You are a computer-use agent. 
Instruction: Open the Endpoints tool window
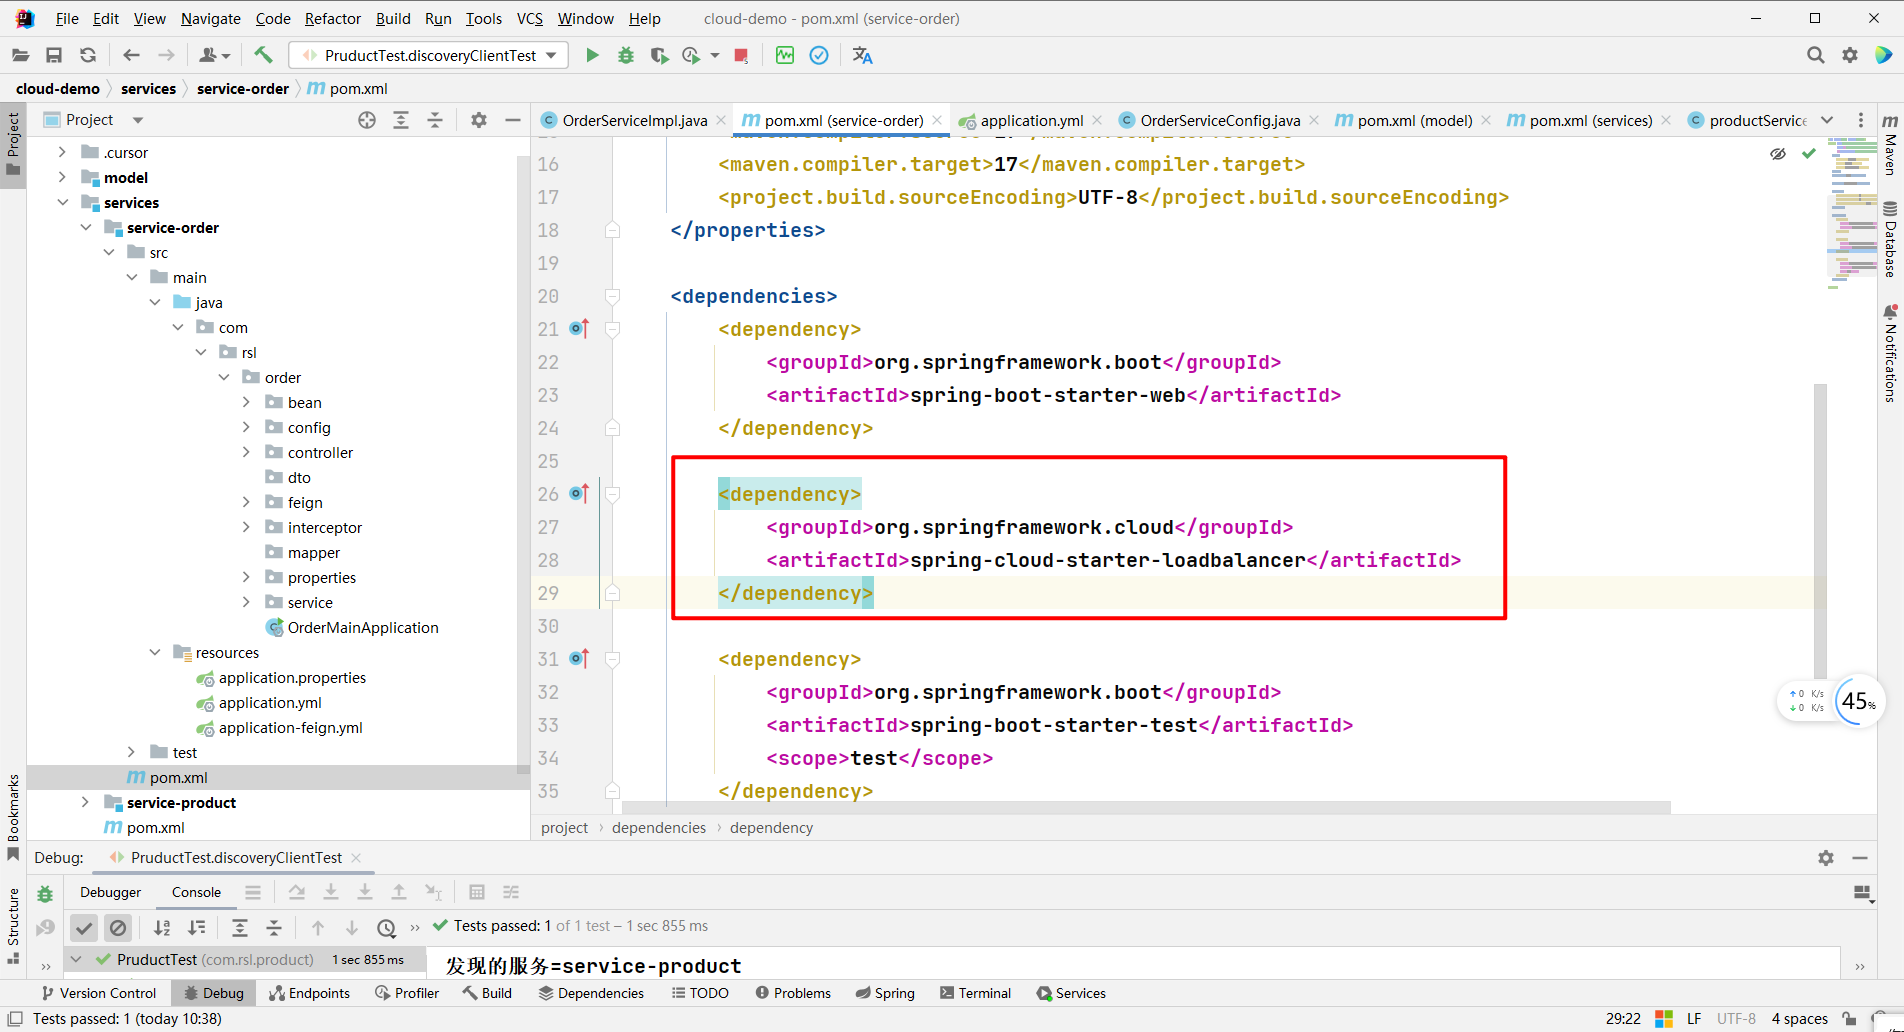pos(310,993)
